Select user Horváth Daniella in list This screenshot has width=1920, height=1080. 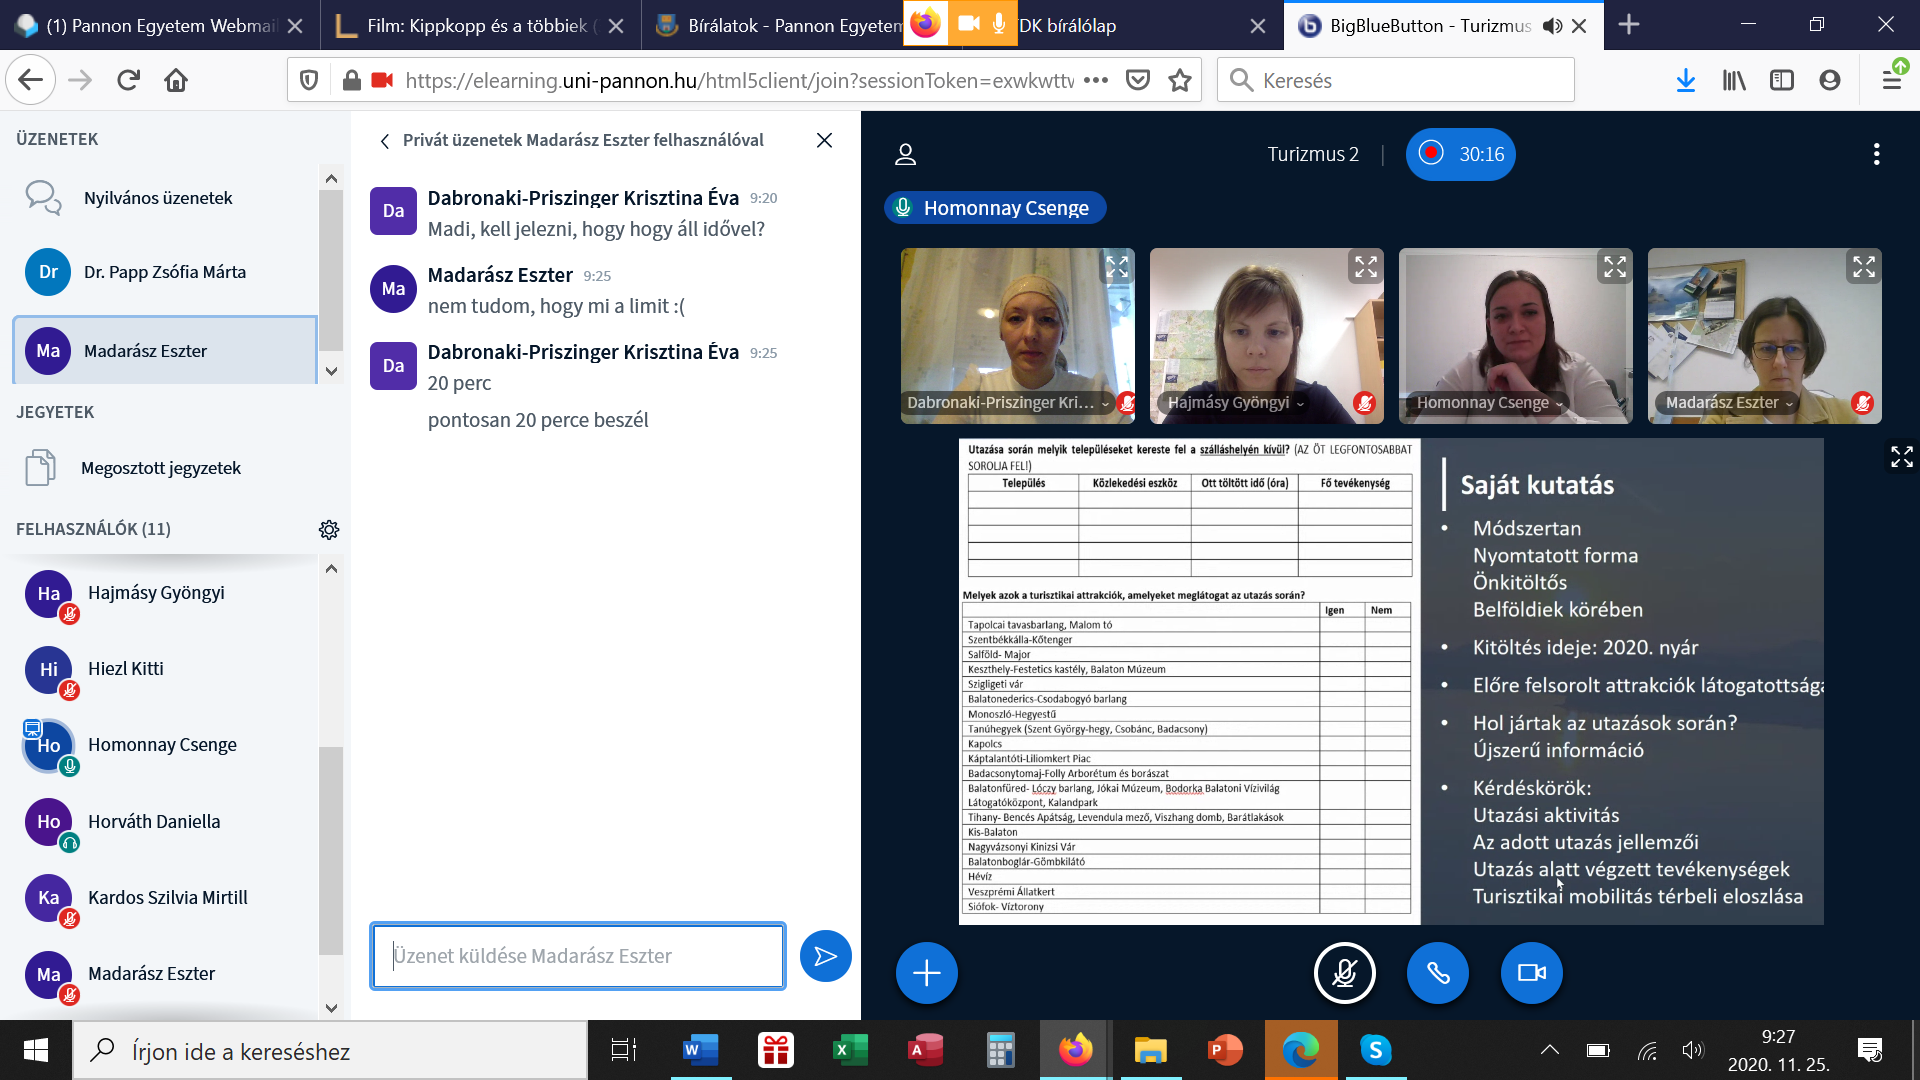[154, 821]
